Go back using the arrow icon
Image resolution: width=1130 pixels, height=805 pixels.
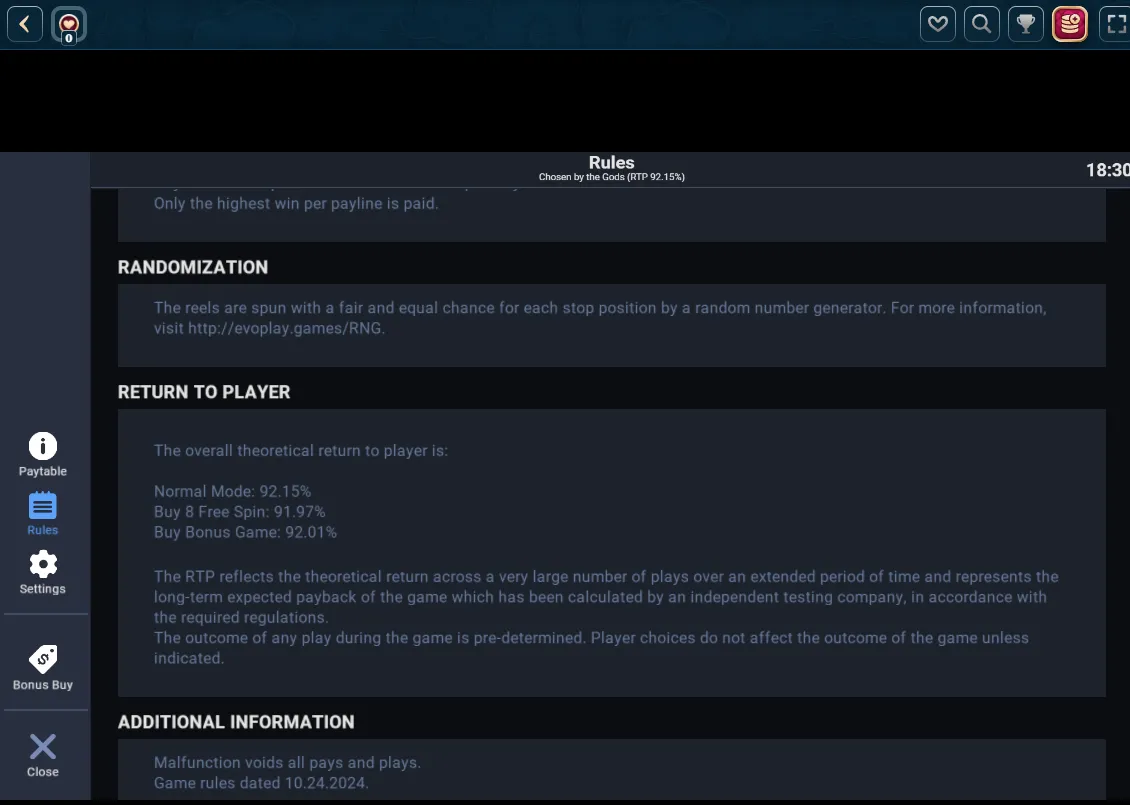(25, 25)
